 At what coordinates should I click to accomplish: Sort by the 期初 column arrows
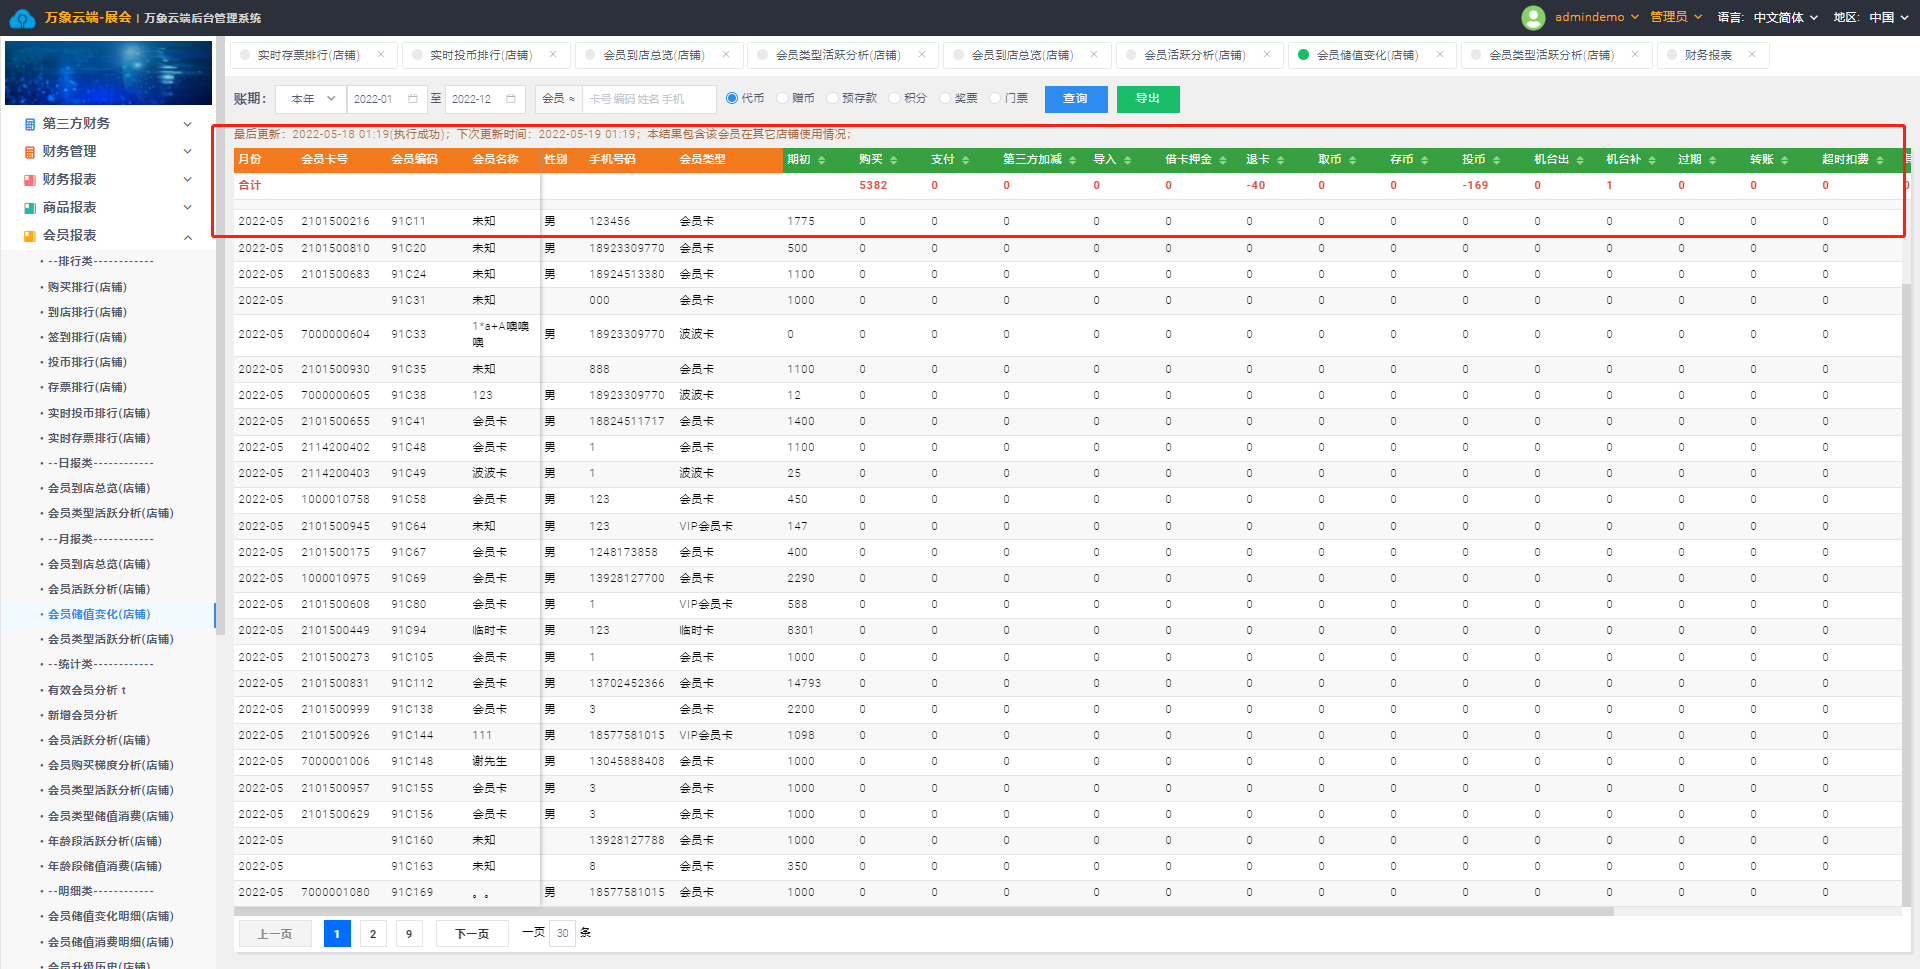tap(822, 160)
